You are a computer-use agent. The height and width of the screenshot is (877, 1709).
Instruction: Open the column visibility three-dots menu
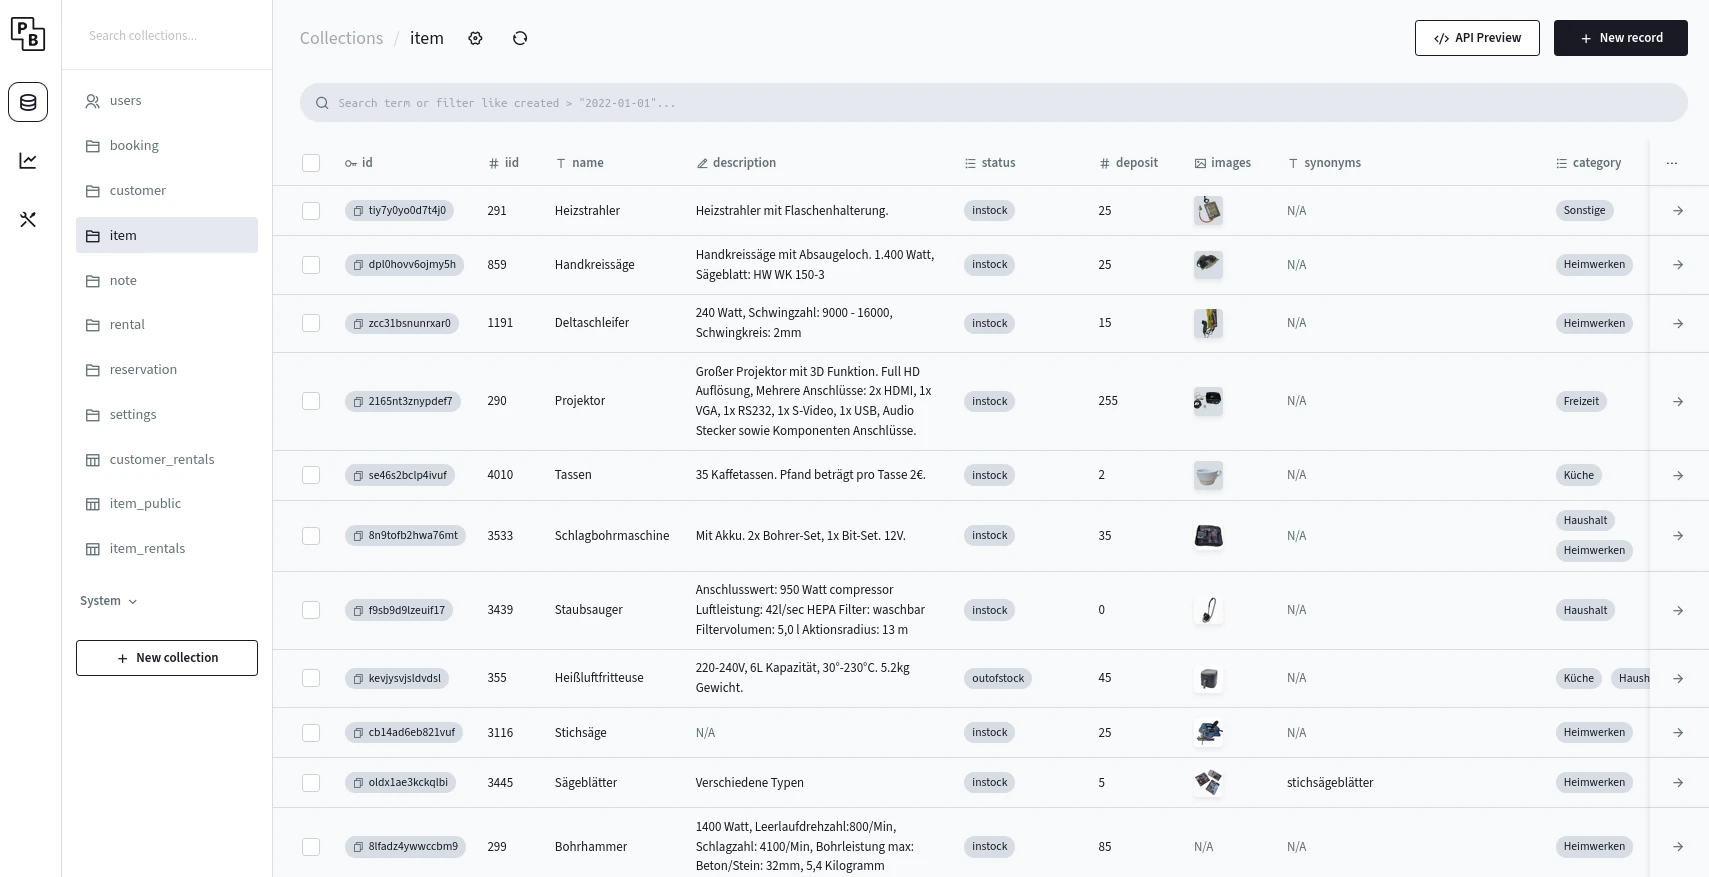coord(1671,163)
